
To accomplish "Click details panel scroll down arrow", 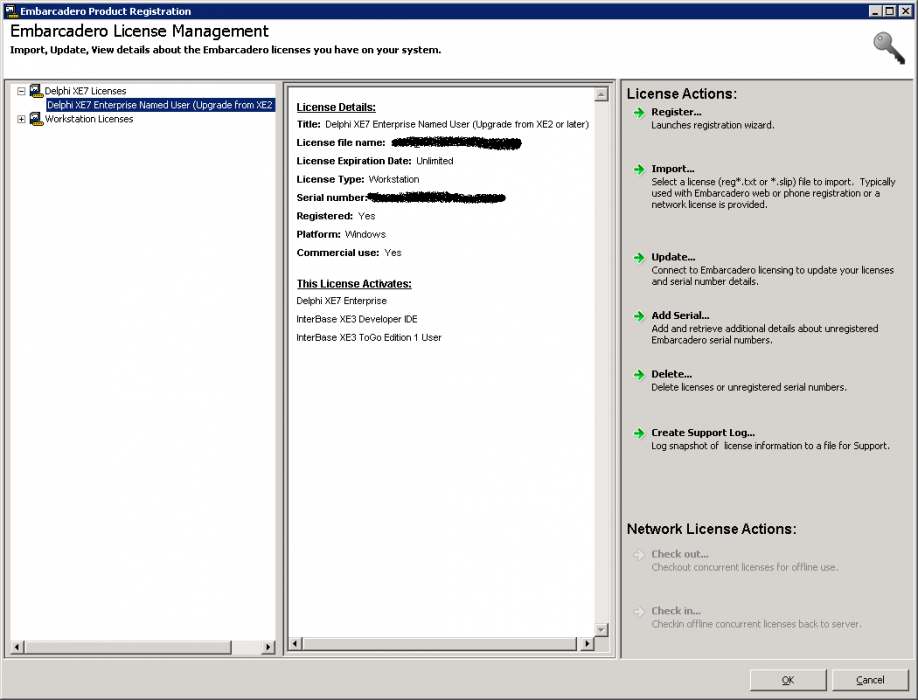I will click(x=601, y=630).
